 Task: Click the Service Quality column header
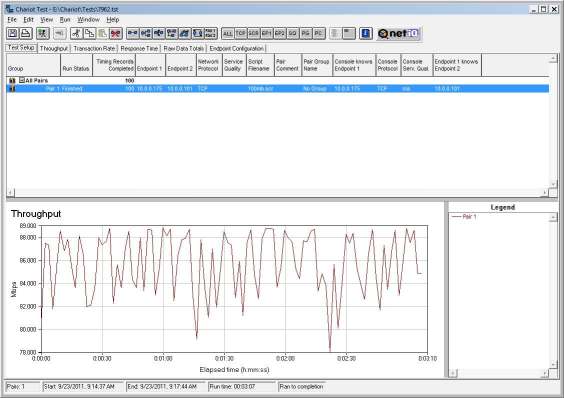point(235,65)
